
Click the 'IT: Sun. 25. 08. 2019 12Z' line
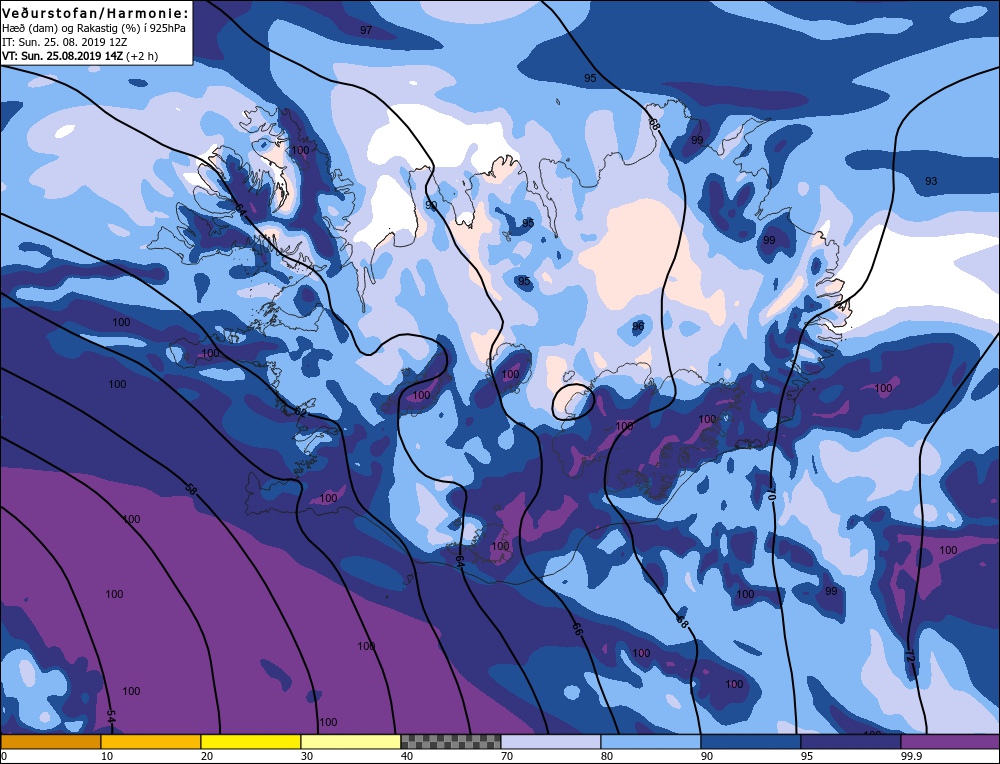[64, 42]
